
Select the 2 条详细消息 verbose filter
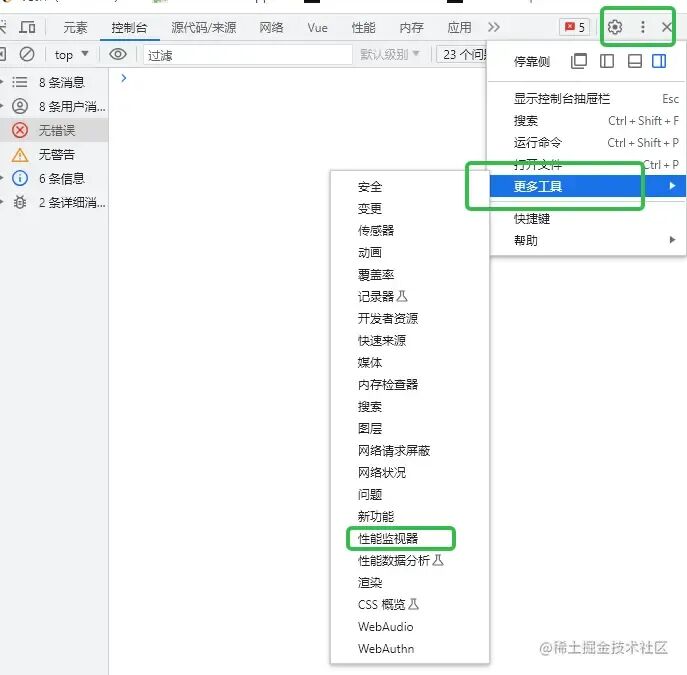tap(54, 202)
